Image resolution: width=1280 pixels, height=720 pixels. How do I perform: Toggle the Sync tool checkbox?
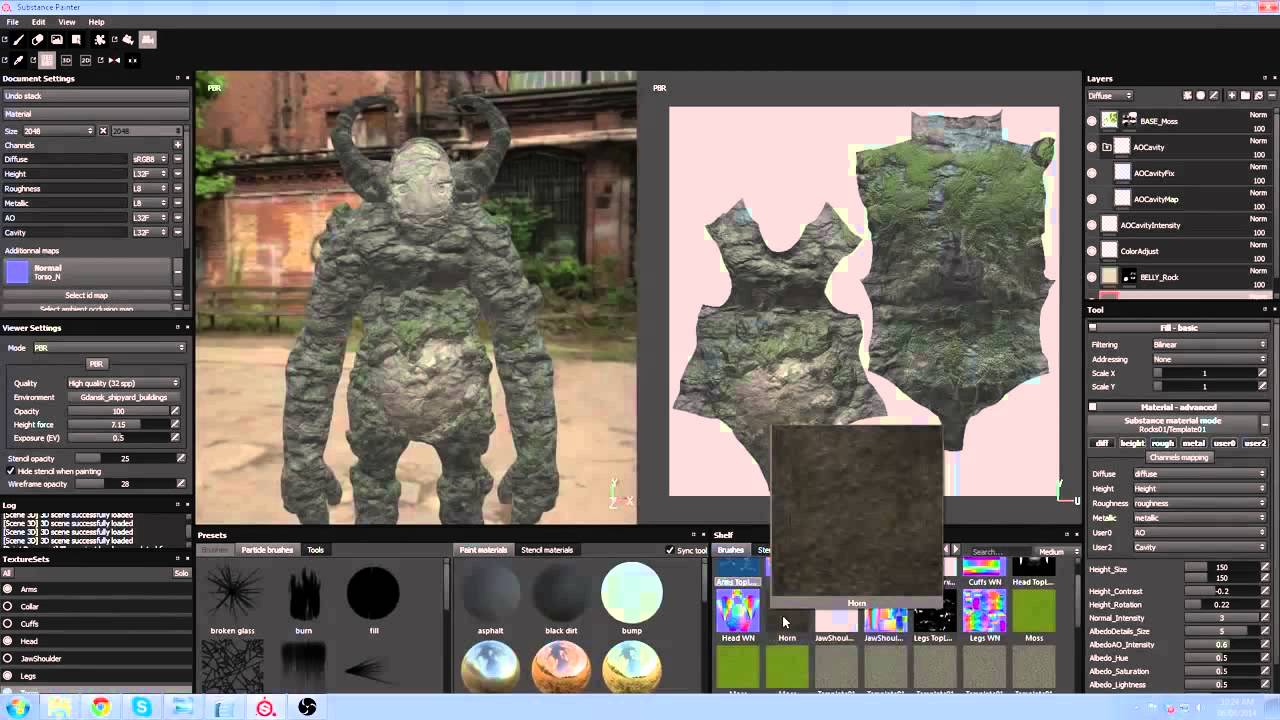[x=670, y=550]
